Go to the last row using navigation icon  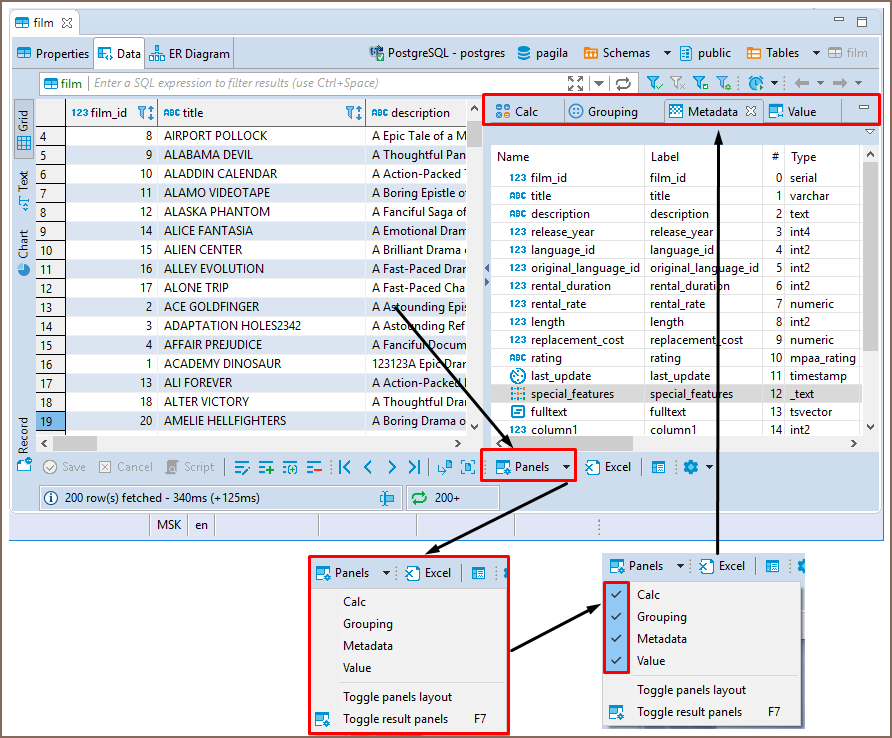click(x=414, y=467)
